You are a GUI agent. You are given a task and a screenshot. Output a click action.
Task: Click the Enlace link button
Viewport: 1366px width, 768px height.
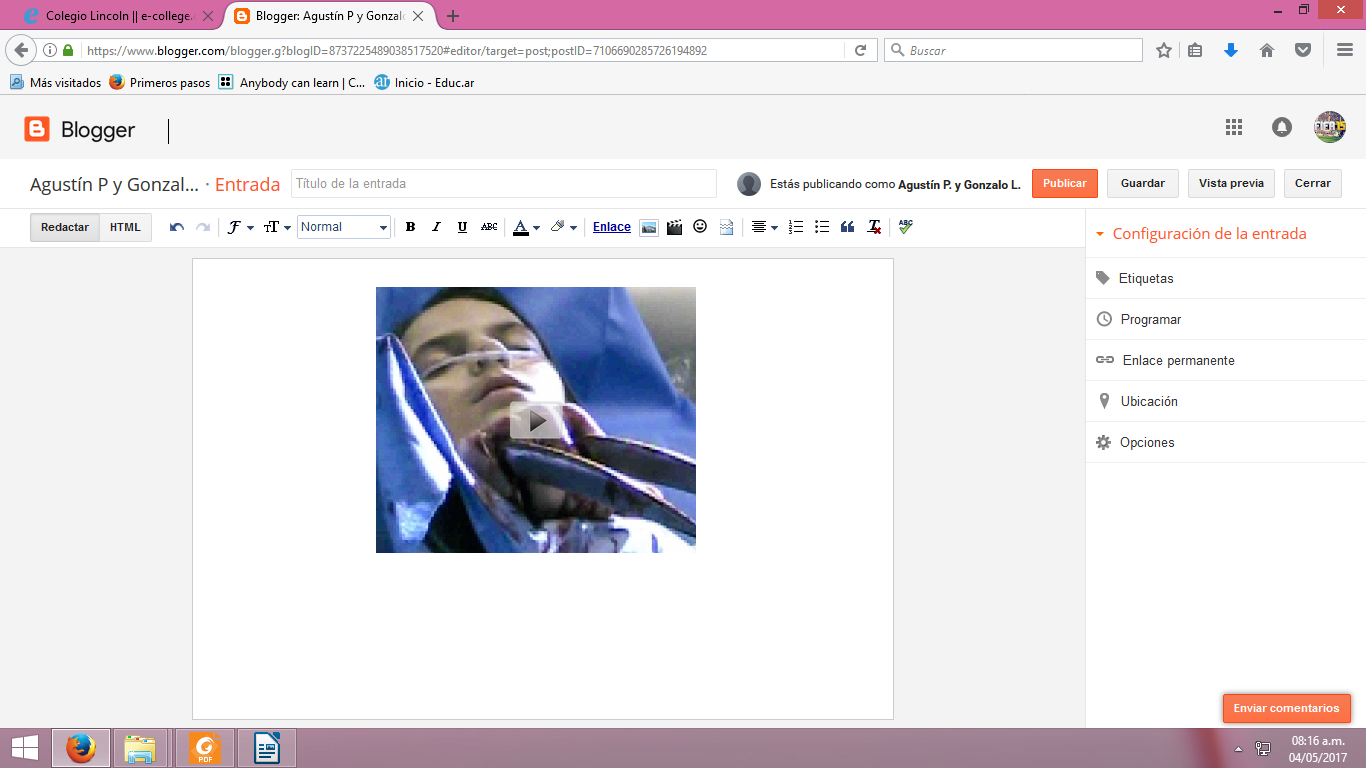pos(612,227)
